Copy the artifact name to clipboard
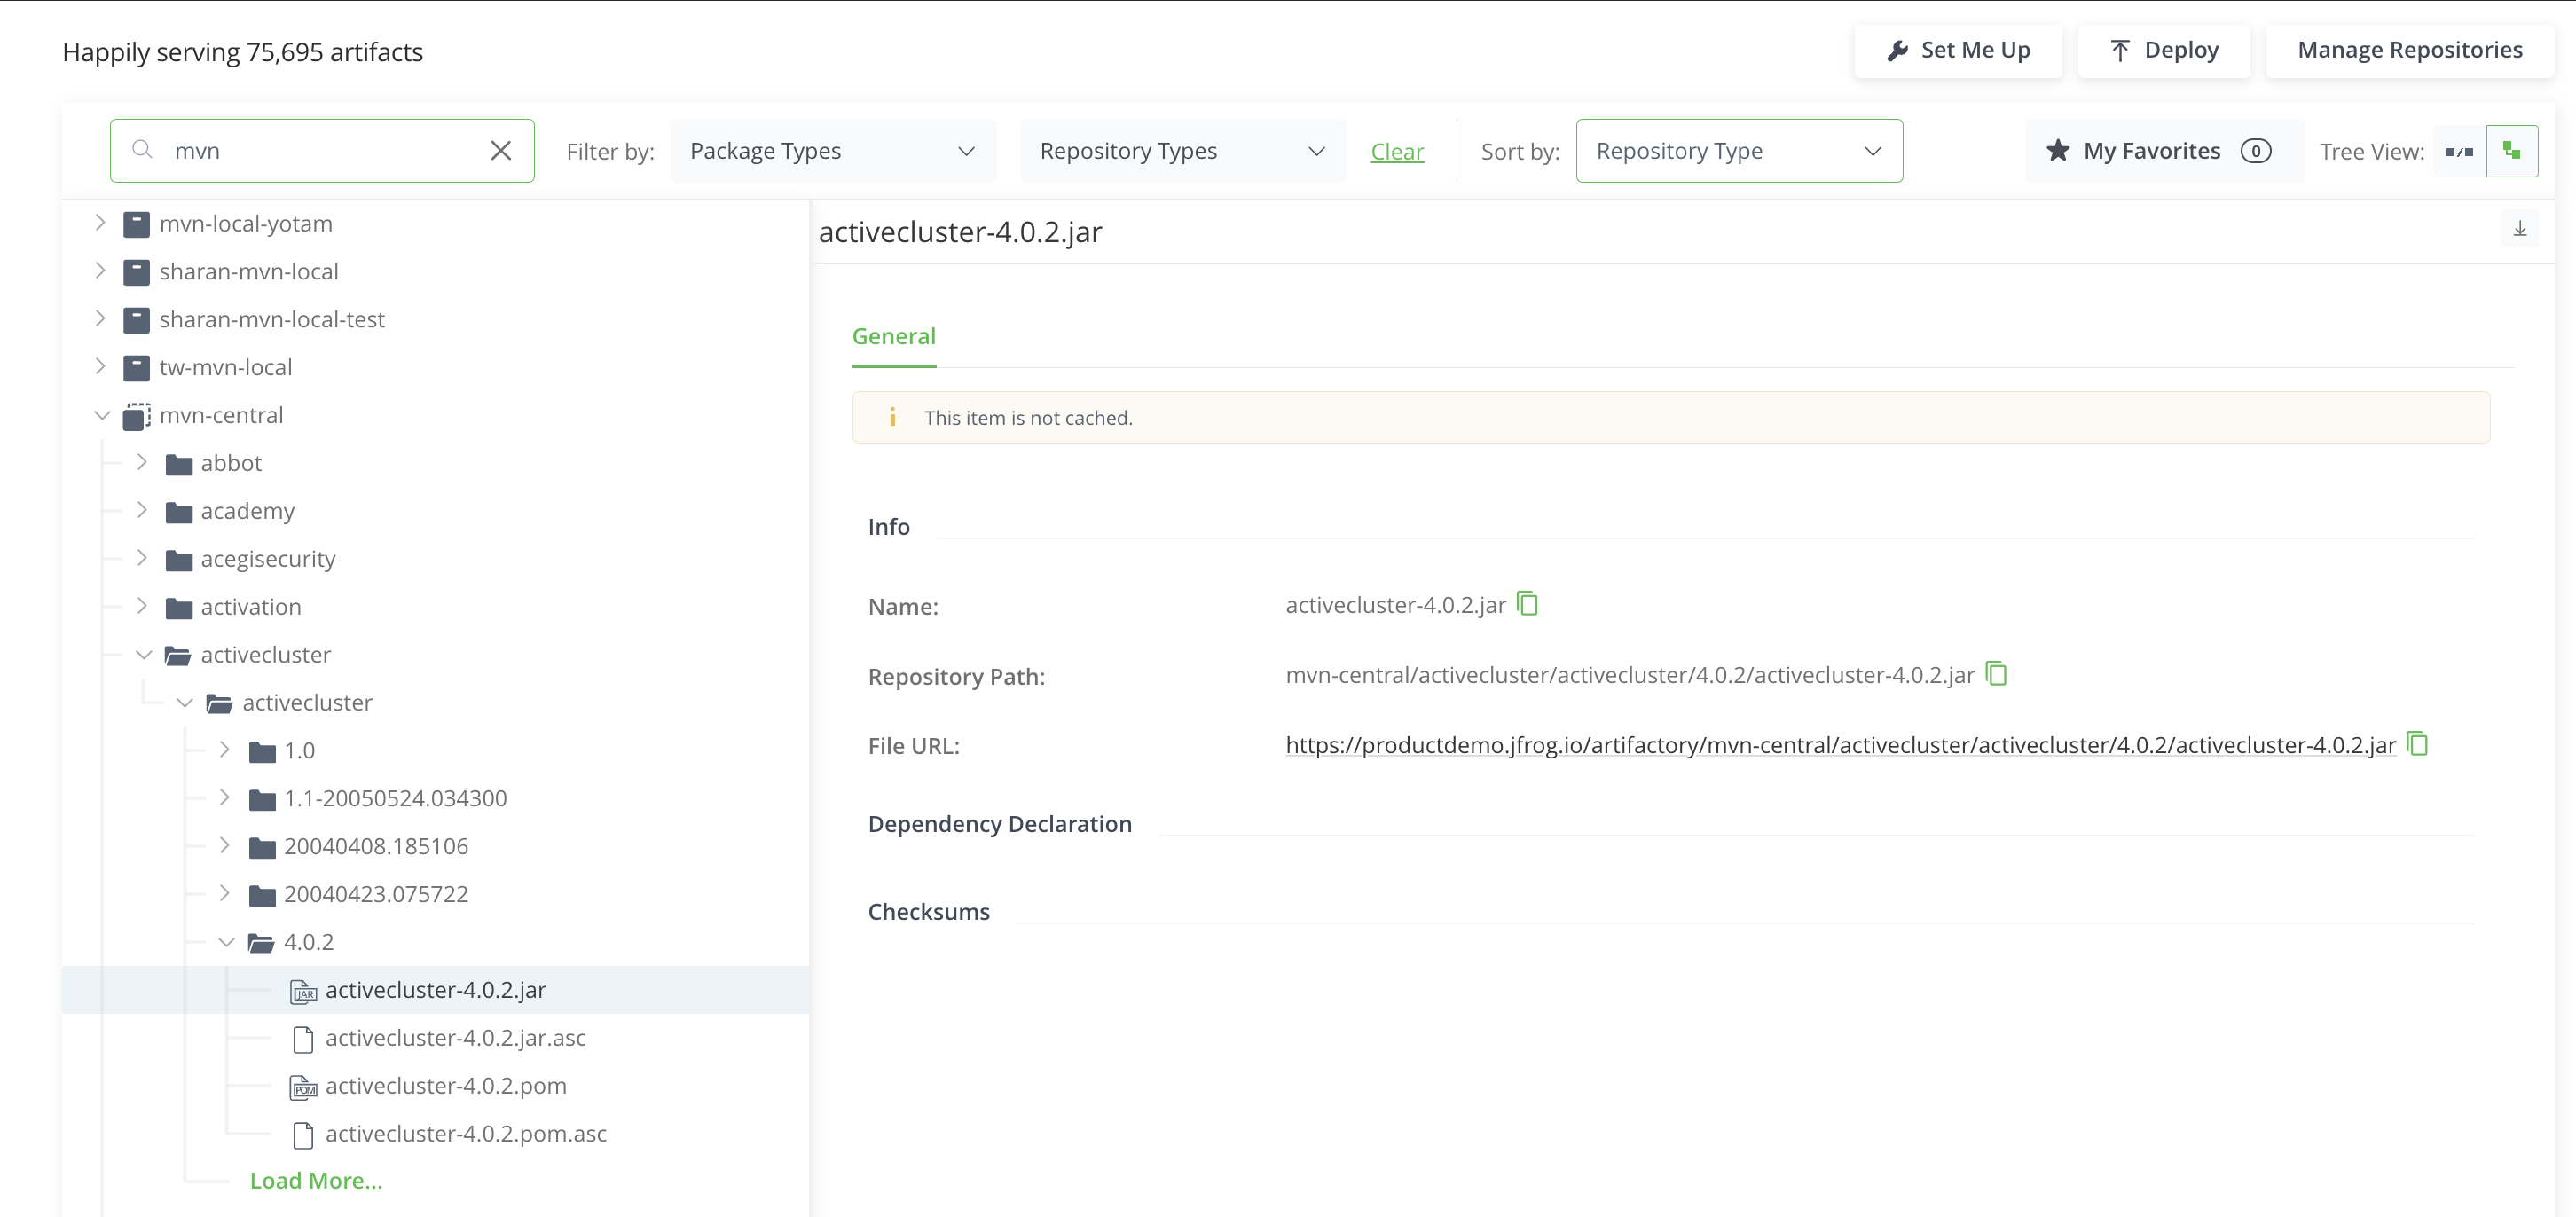Viewport: 2576px width, 1217px height. [1527, 604]
